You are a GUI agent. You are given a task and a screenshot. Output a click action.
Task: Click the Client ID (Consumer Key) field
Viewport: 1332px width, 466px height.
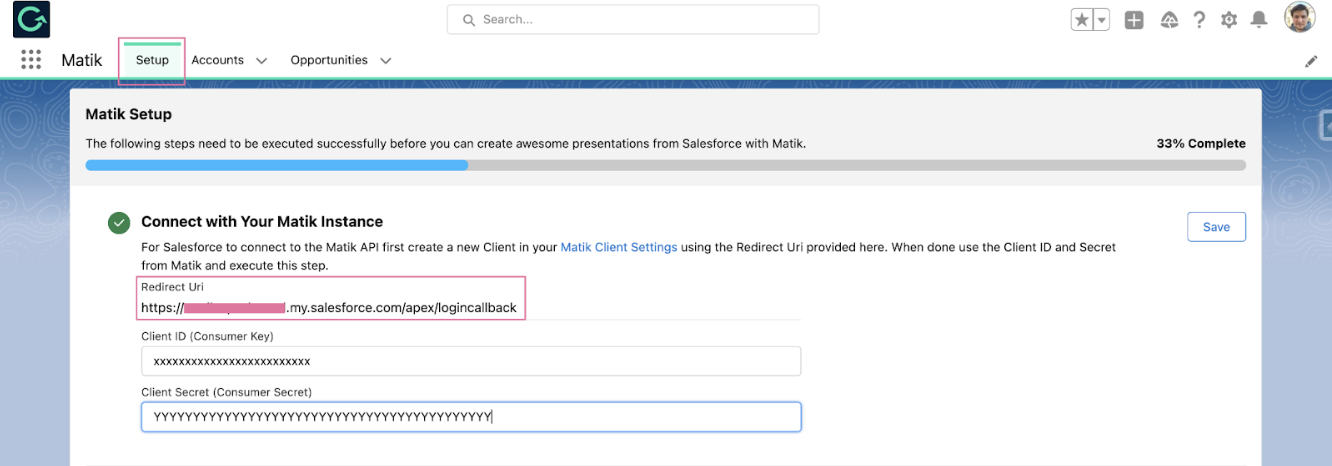pyautogui.click(x=471, y=361)
